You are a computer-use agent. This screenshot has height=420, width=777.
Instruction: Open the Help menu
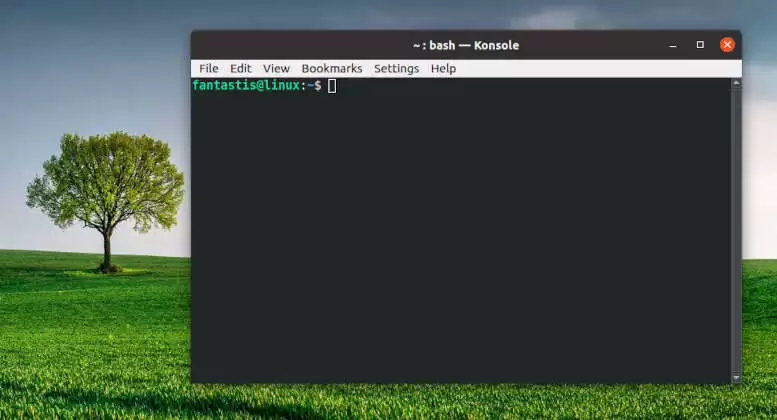coord(443,68)
